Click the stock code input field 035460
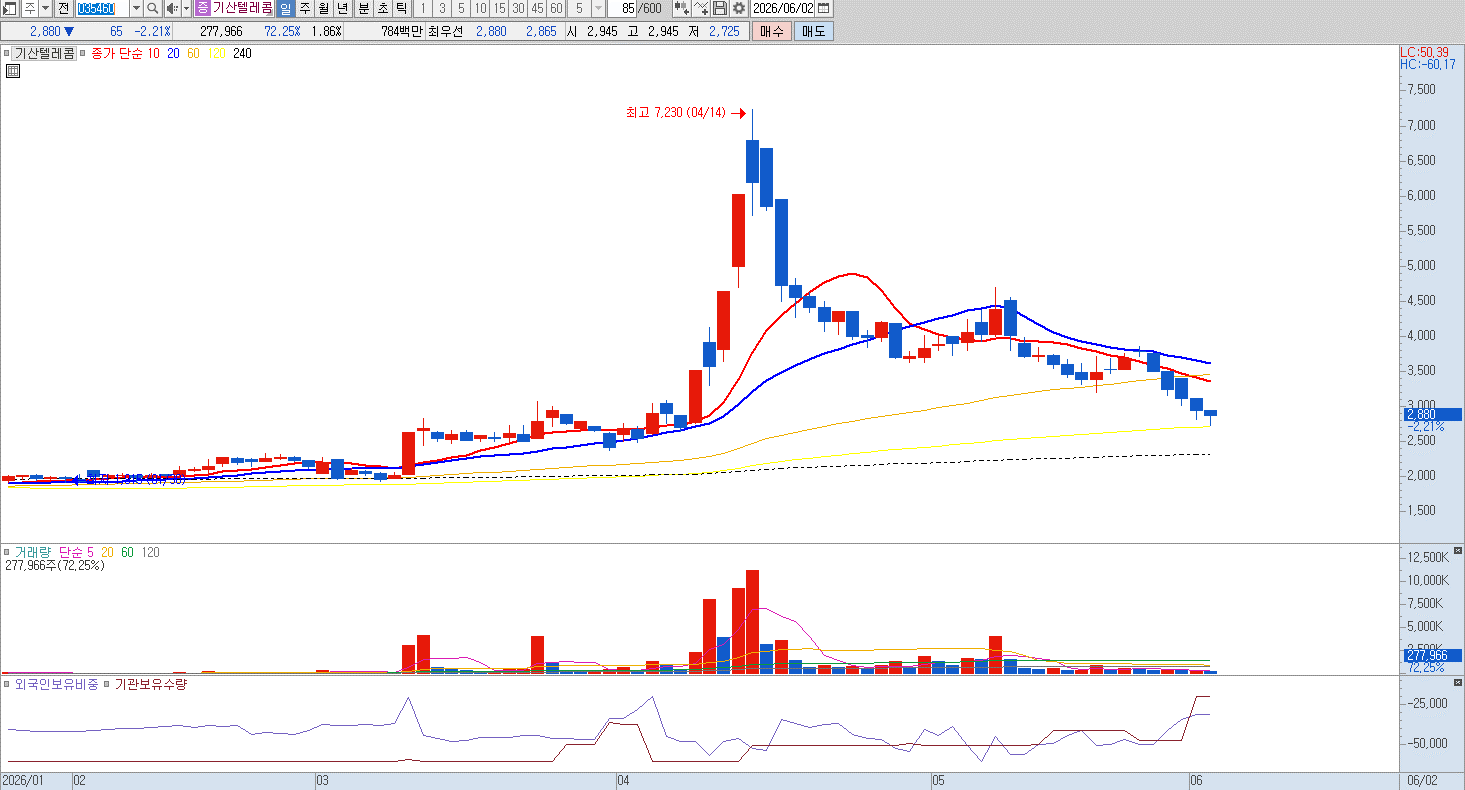Image resolution: width=1465 pixels, height=790 pixels. pos(102,8)
